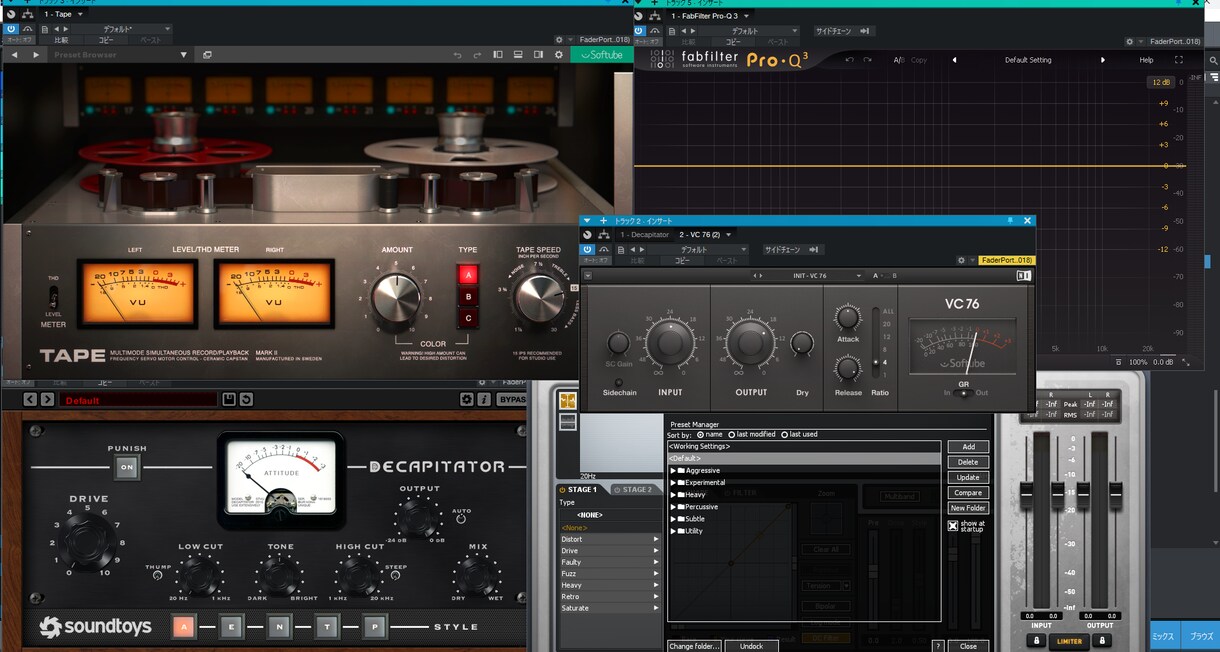
Task: Click Pro-Q 3 undo arrow
Action: coord(850,60)
